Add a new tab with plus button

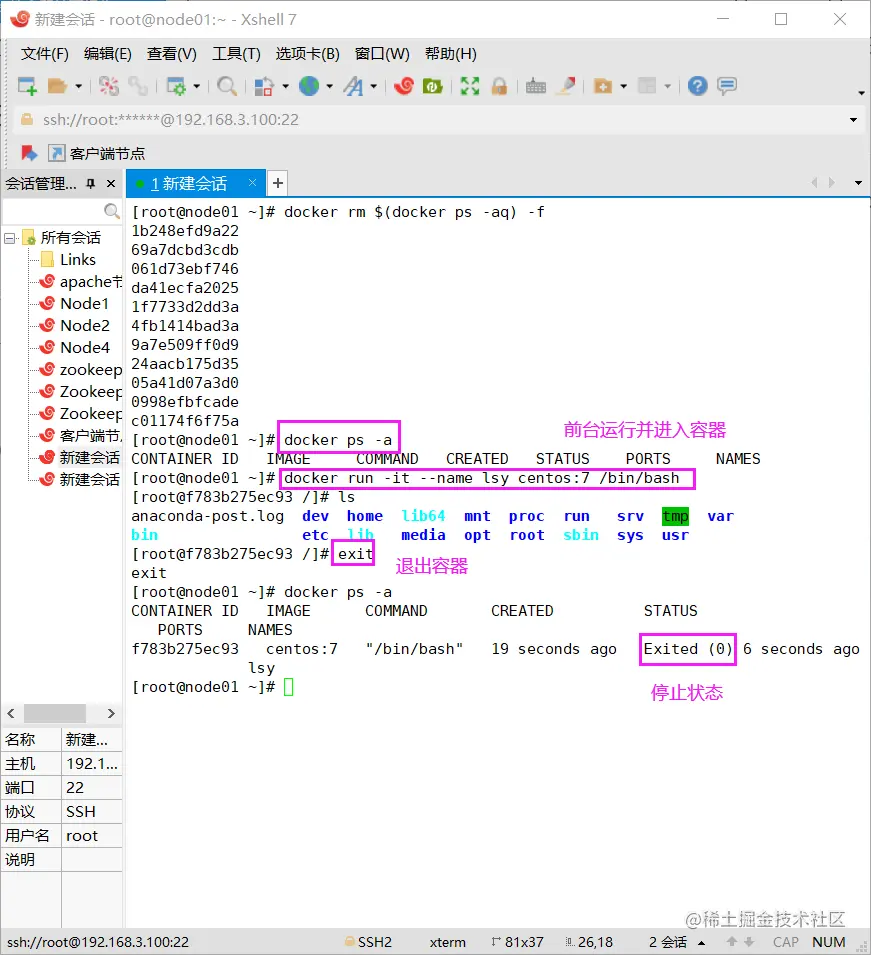tap(278, 183)
